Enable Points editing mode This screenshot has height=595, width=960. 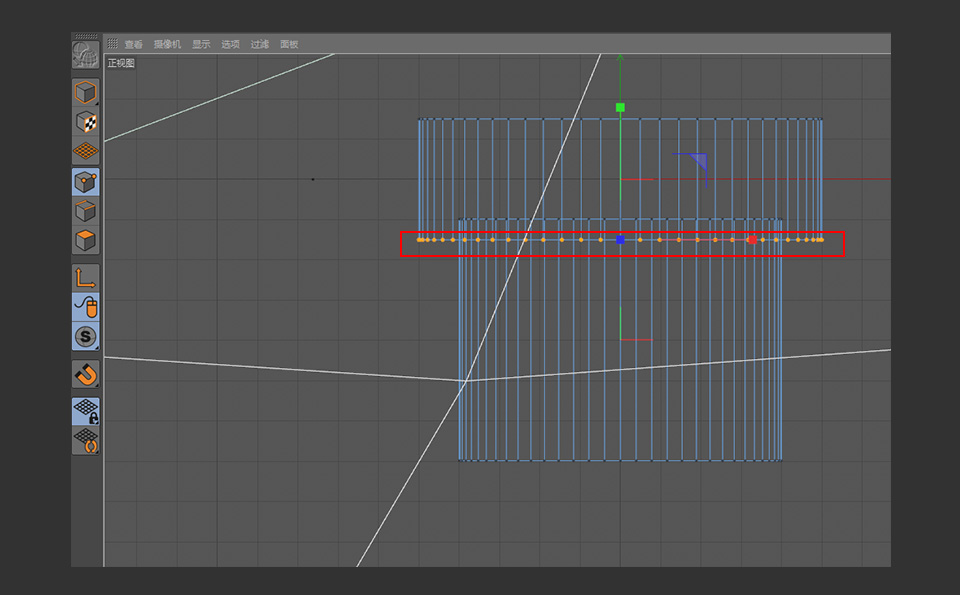tap(85, 181)
